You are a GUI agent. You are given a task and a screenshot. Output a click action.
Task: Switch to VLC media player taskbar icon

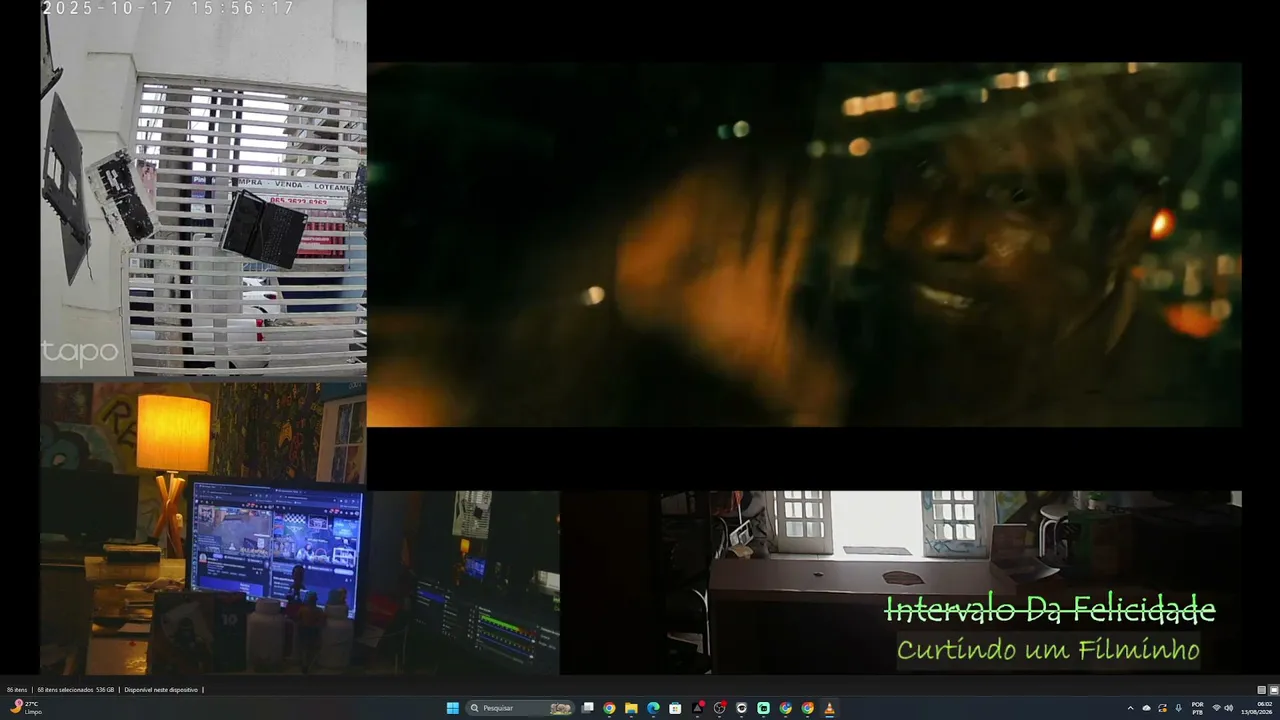click(829, 708)
